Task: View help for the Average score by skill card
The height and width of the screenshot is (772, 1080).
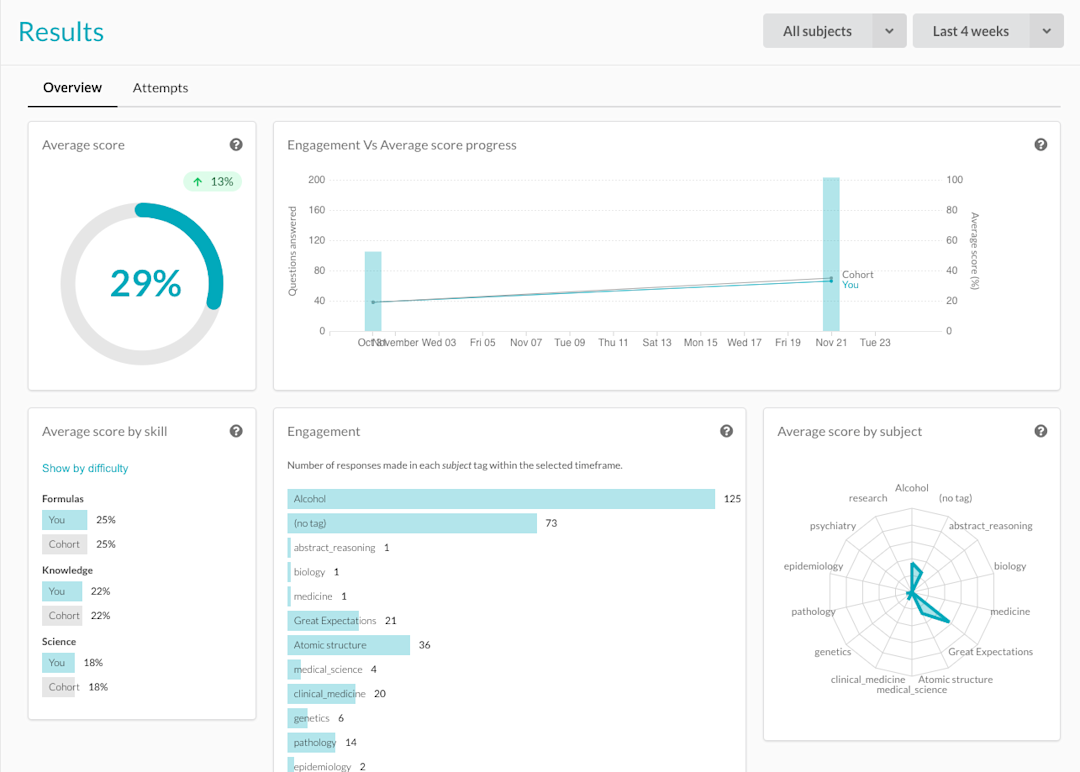Action: click(236, 430)
